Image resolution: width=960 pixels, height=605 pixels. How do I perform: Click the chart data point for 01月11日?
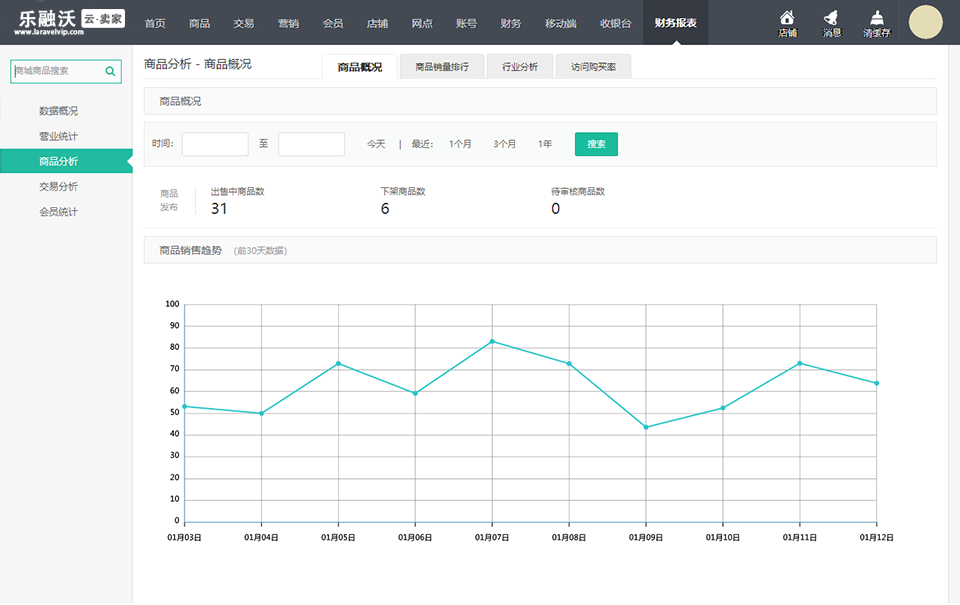(800, 364)
